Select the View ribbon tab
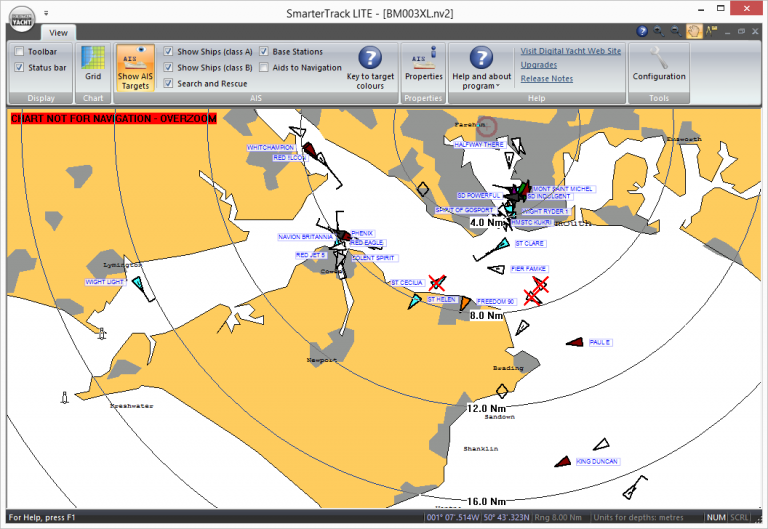 point(59,33)
